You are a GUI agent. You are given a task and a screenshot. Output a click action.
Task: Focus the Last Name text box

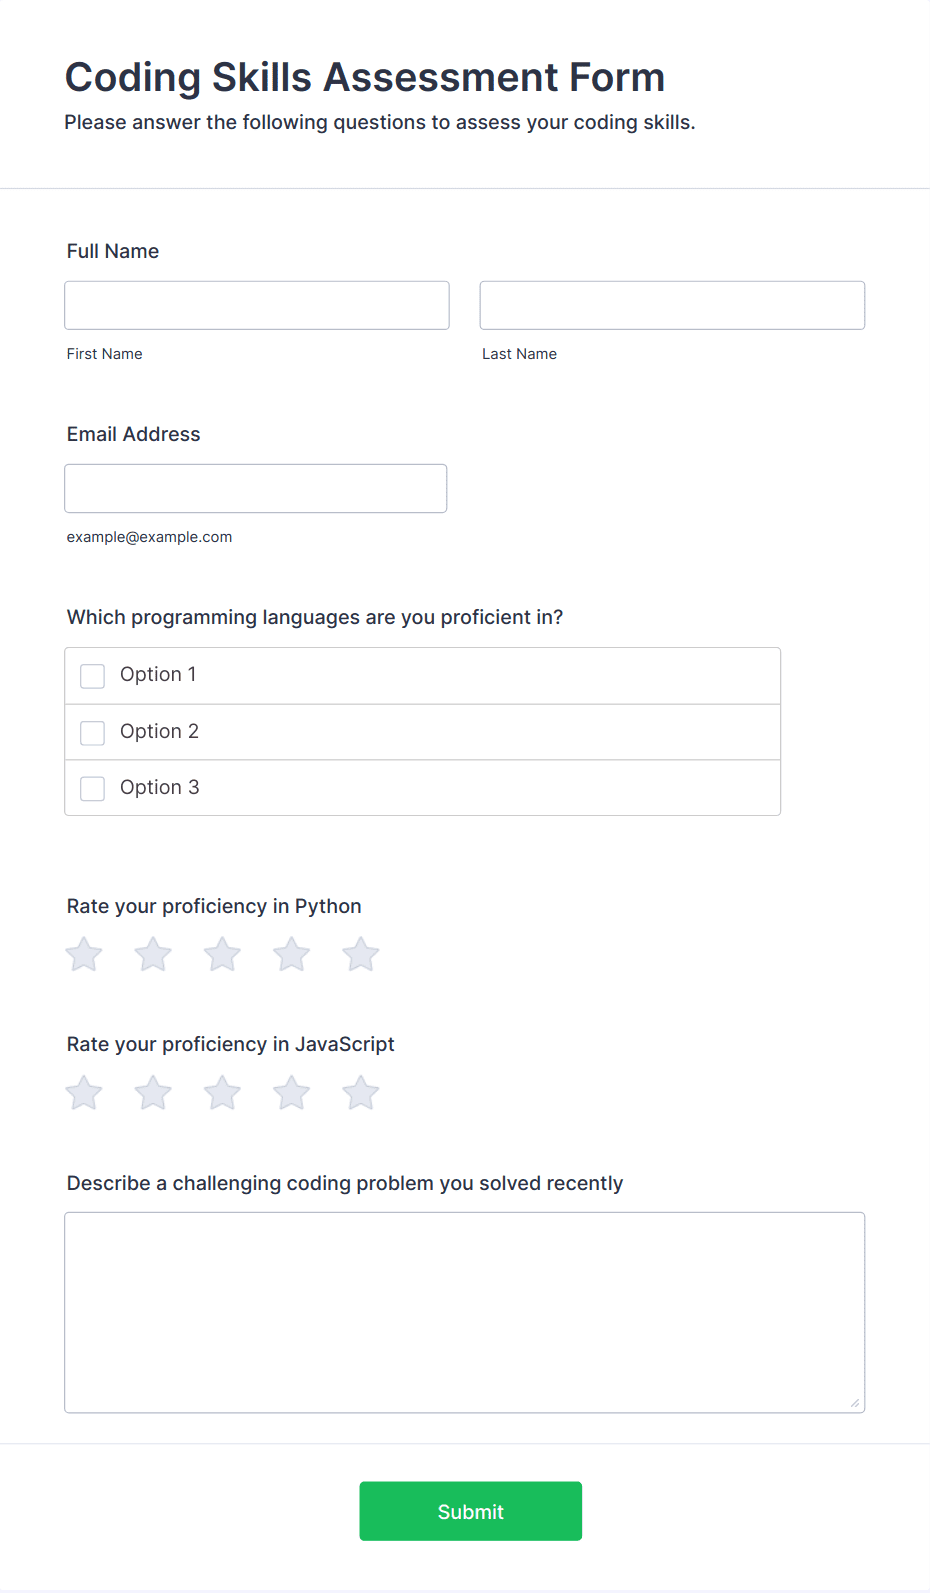pyautogui.click(x=672, y=305)
